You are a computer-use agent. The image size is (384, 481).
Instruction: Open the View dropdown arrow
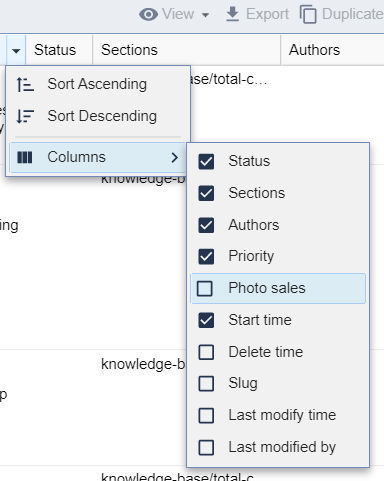206,15
